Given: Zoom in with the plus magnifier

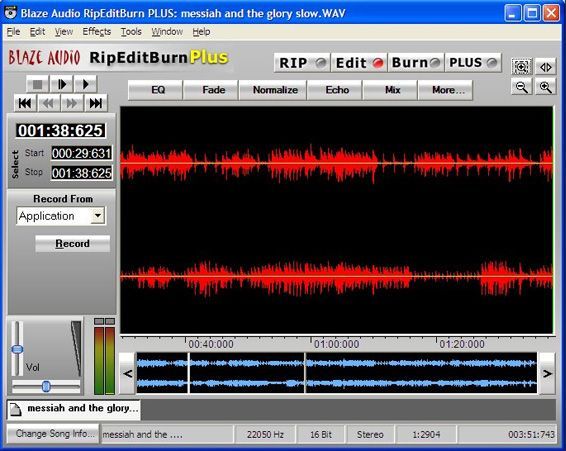Looking at the screenshot, I should (x=545, y=87).
